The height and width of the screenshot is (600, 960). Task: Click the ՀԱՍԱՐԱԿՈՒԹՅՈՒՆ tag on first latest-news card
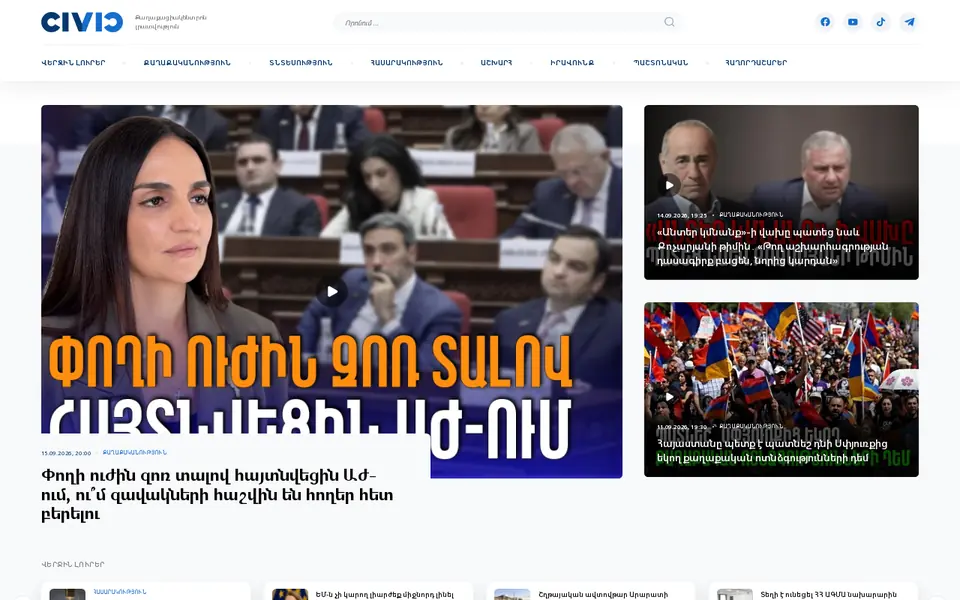tap(119, 592)
